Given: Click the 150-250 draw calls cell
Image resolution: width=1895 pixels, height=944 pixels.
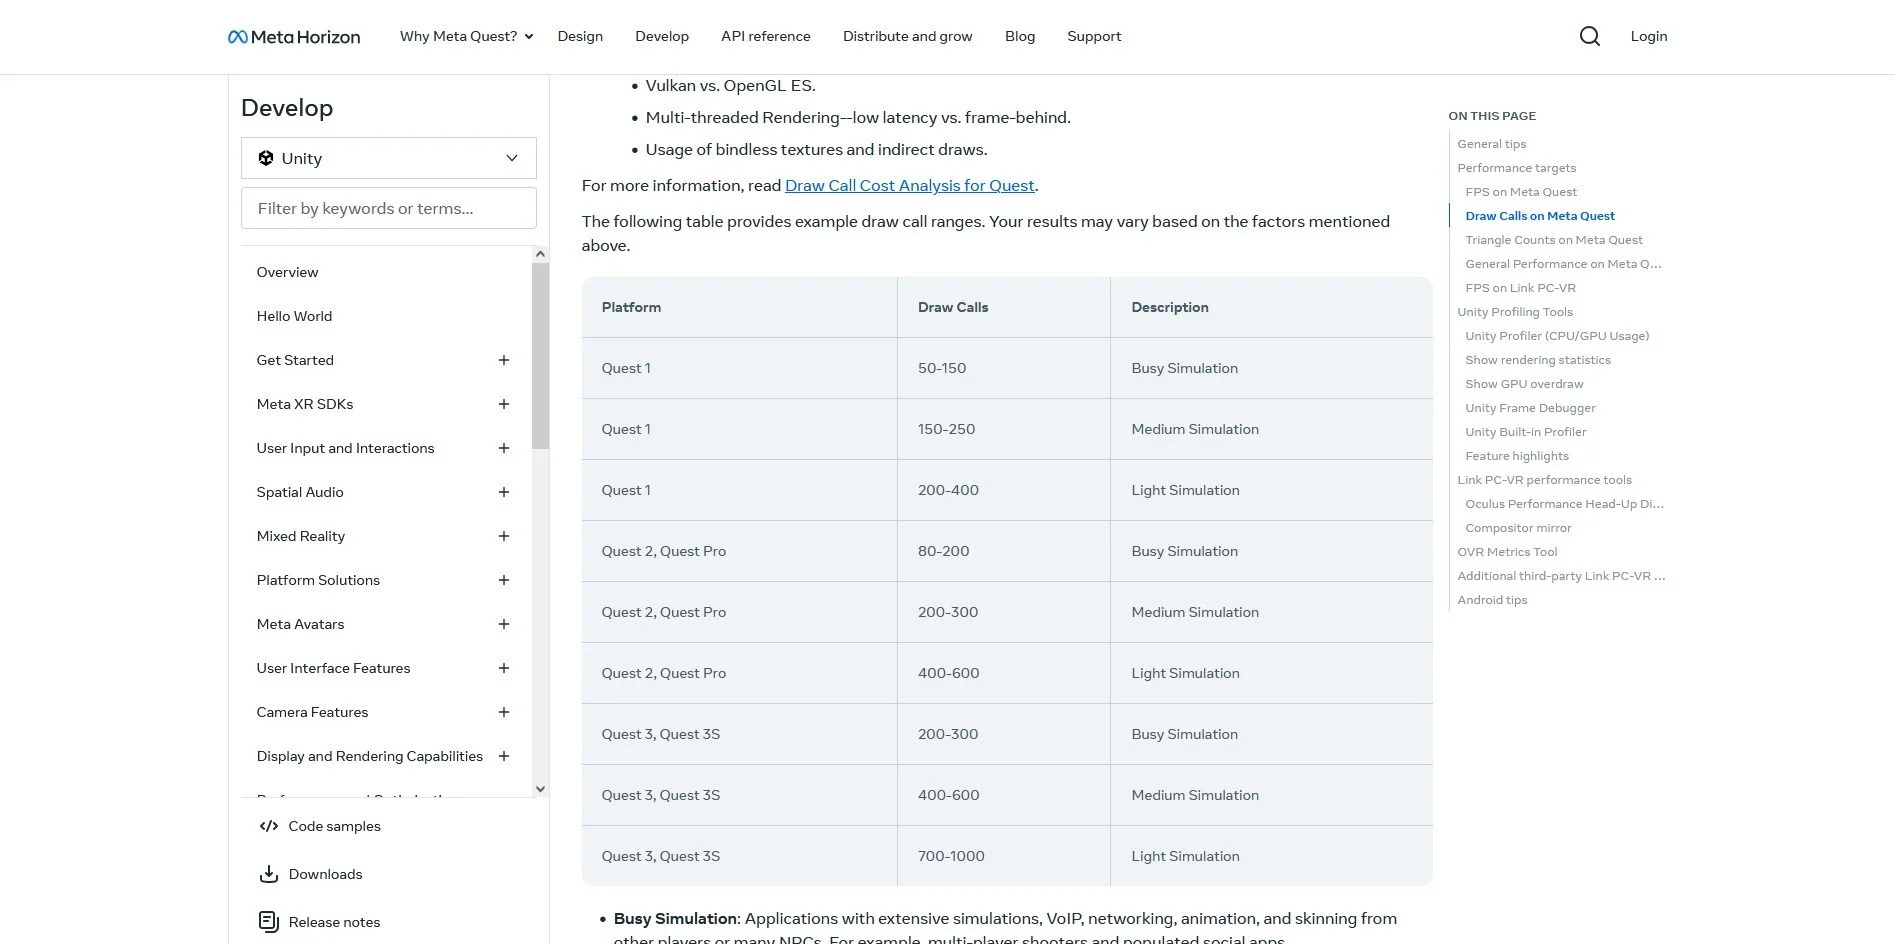Looking at the screenshot, I should click(x=1003, y=429).
